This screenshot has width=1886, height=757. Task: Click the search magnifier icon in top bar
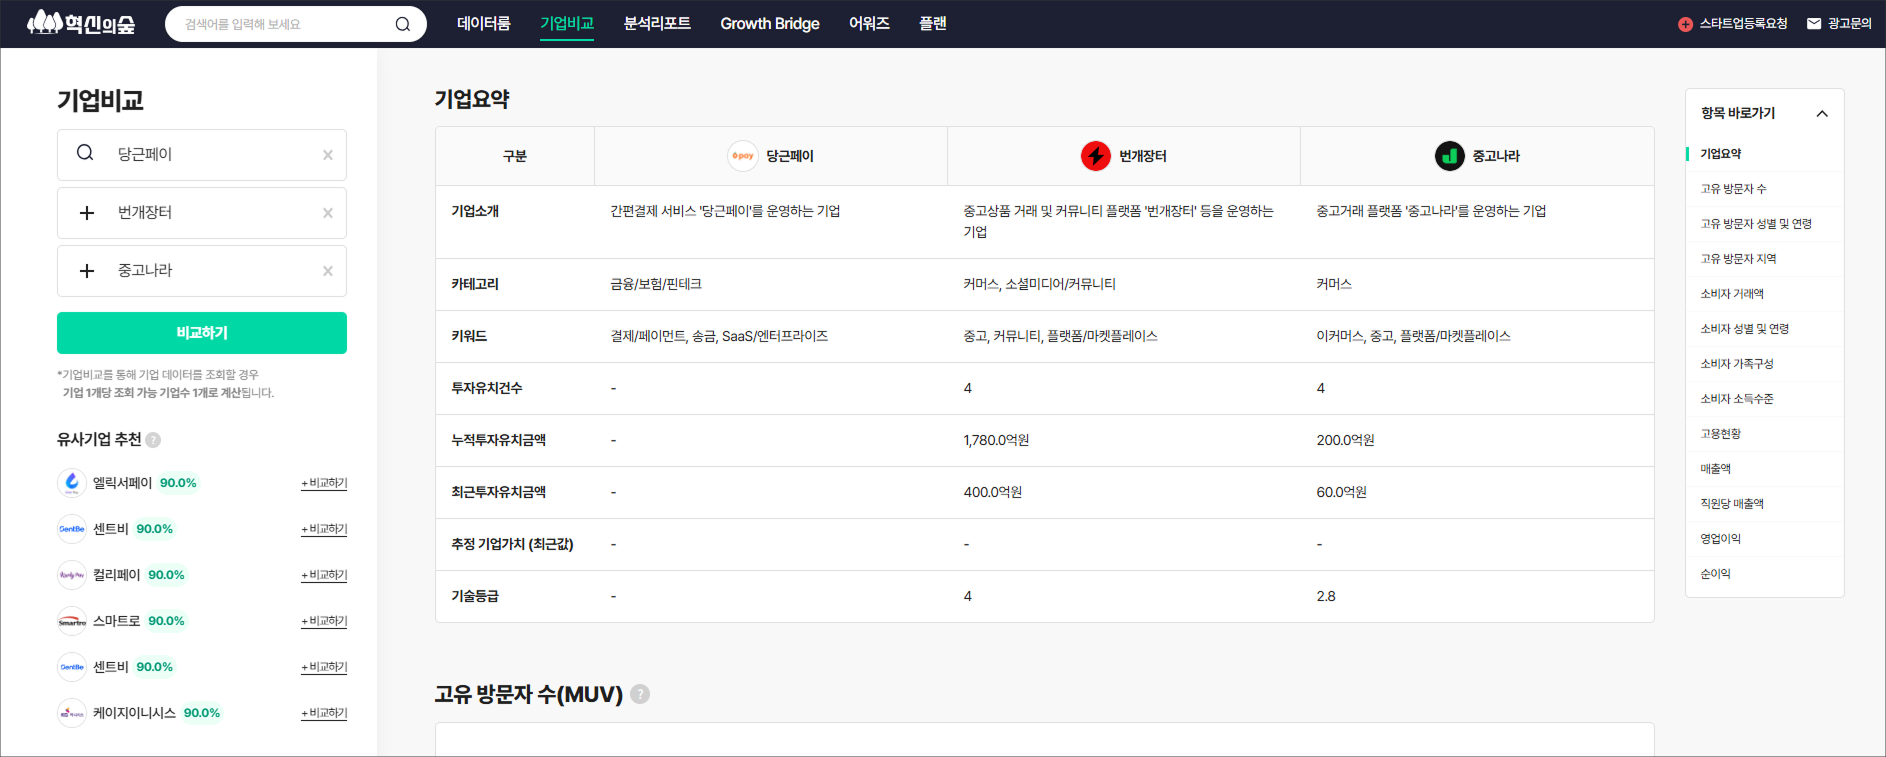coord(403,24)
